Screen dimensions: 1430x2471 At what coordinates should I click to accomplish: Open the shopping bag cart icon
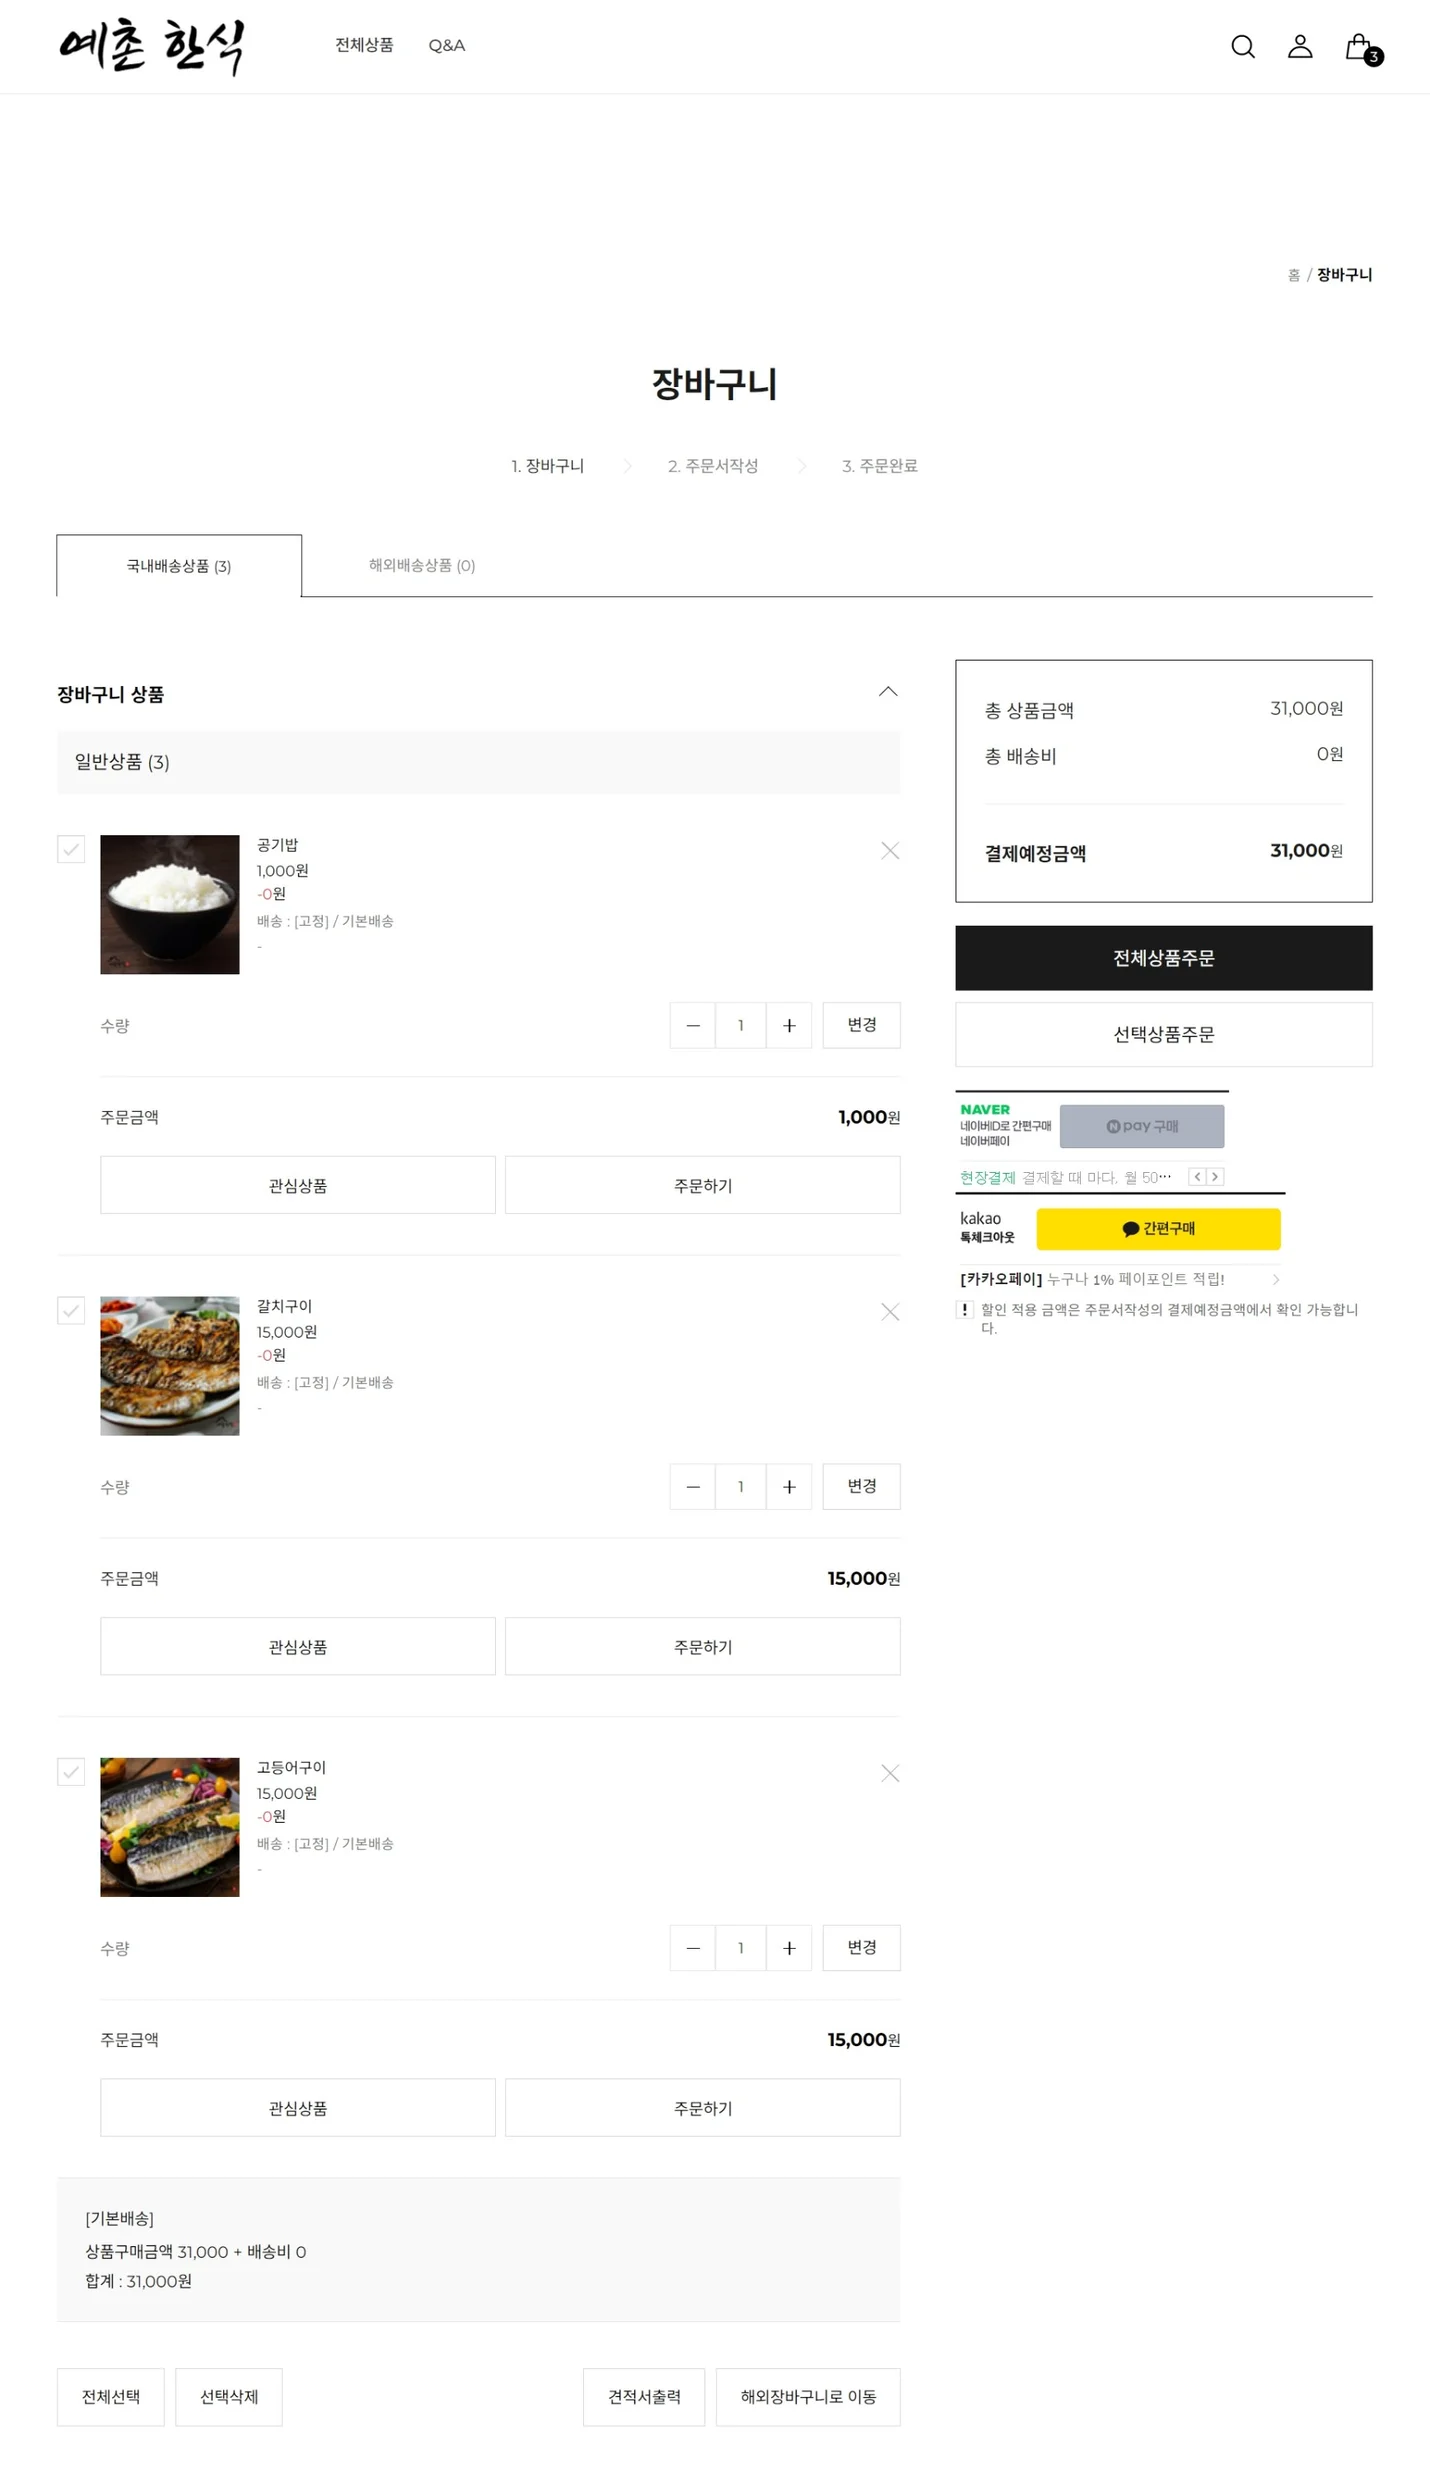(1360, 47)
